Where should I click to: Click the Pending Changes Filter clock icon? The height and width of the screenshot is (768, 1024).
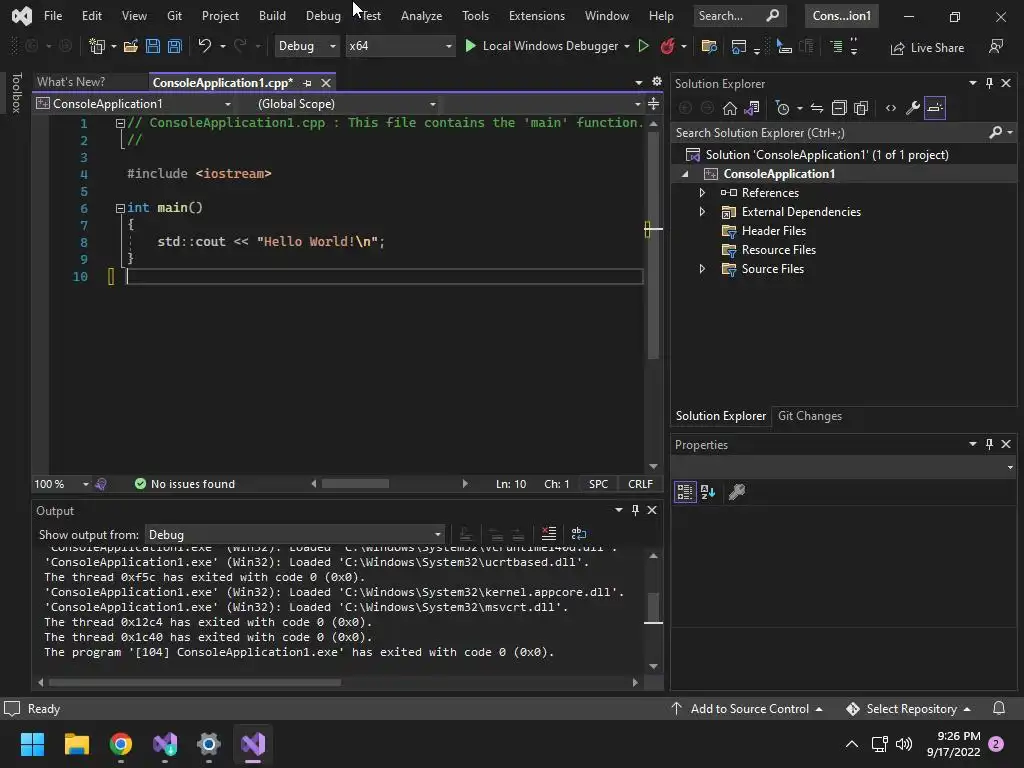pyautogui.click(x=782, y=108)
